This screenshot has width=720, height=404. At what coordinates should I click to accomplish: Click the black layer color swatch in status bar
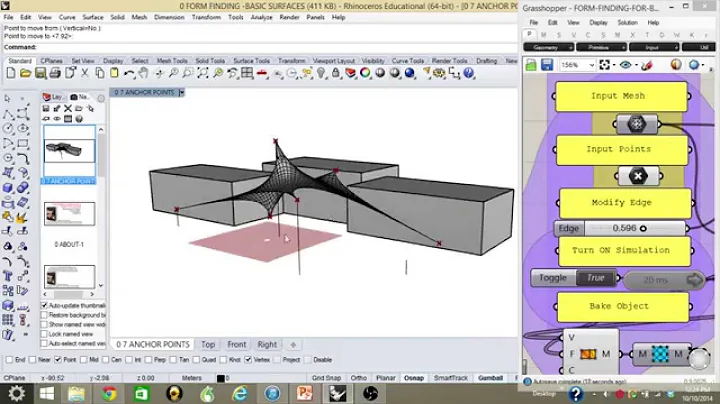tap(220, 378)
